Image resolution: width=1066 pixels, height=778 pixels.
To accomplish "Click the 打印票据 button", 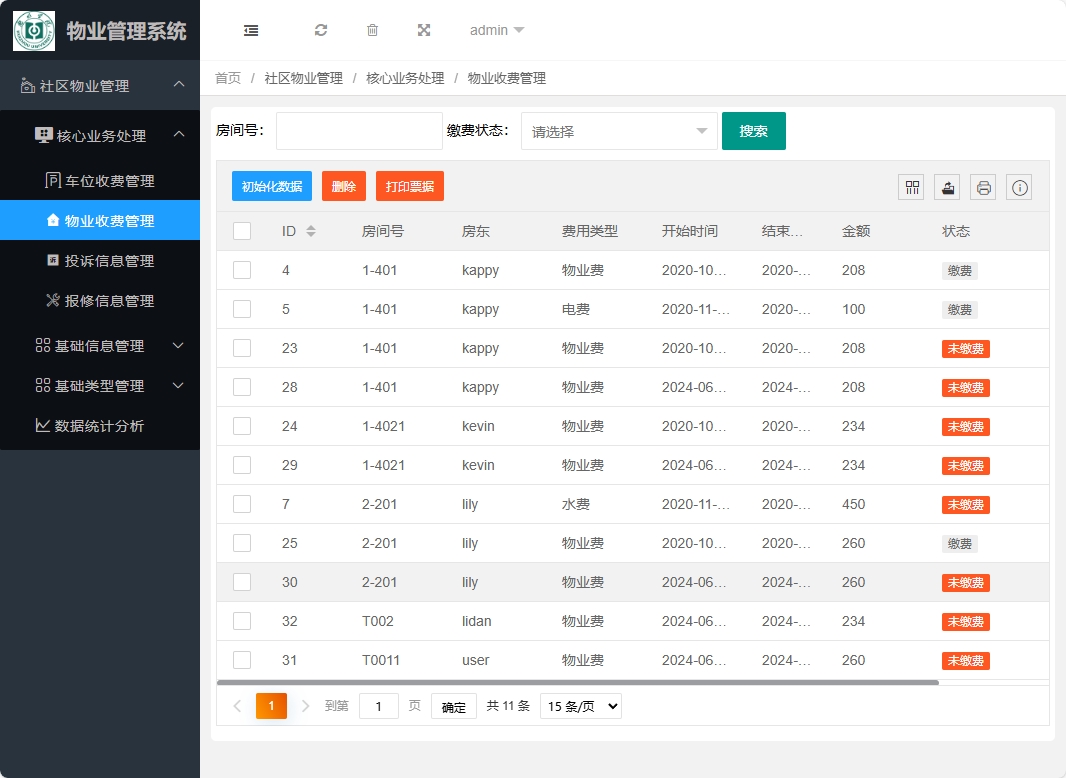I will click(409, 186).
